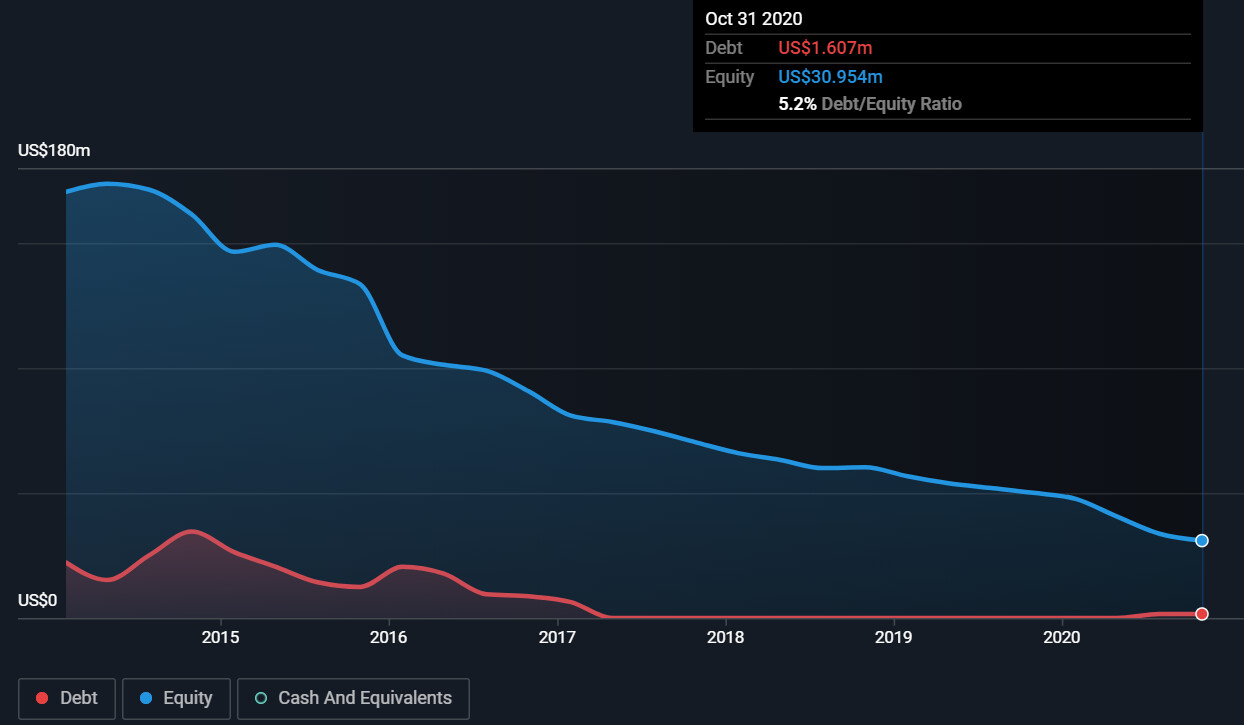Toggle the Equity series in the legend
The image size is (1244, 725).
[176, 698]
